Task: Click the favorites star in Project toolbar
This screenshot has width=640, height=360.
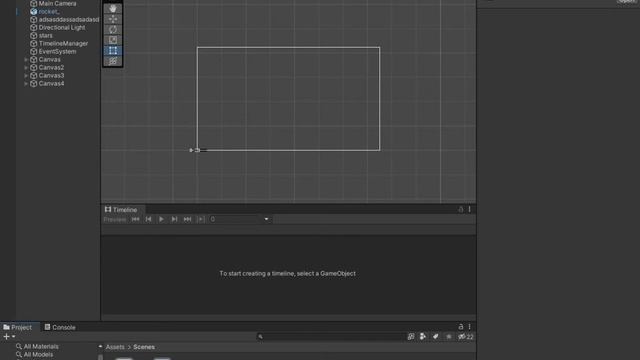Action: (449, 337)
